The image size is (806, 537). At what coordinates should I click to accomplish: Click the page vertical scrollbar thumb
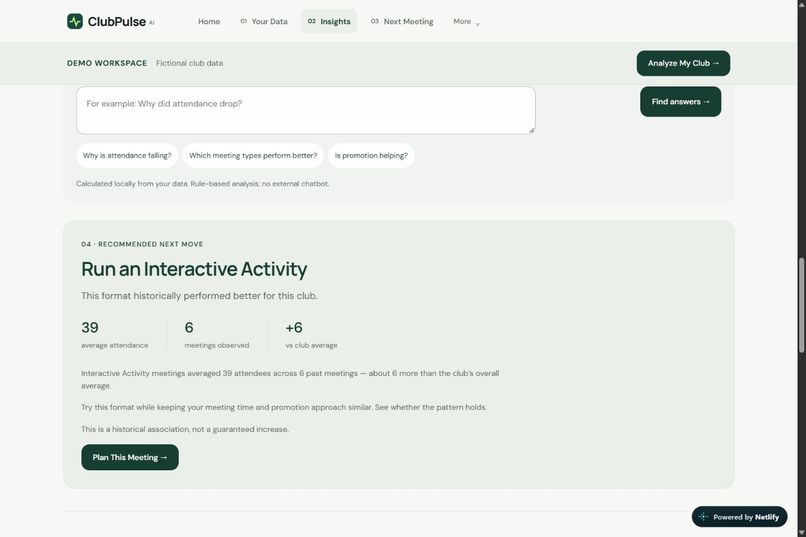tap(801, 305)
